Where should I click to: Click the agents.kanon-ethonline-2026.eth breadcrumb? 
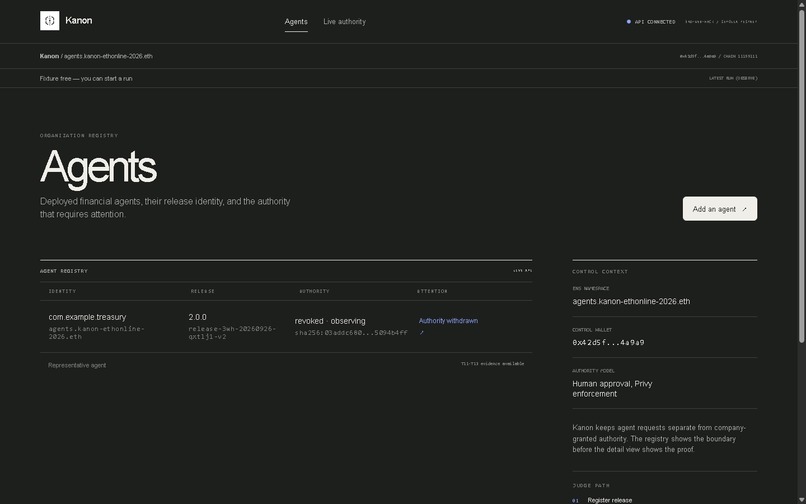(x=108, y=56)
